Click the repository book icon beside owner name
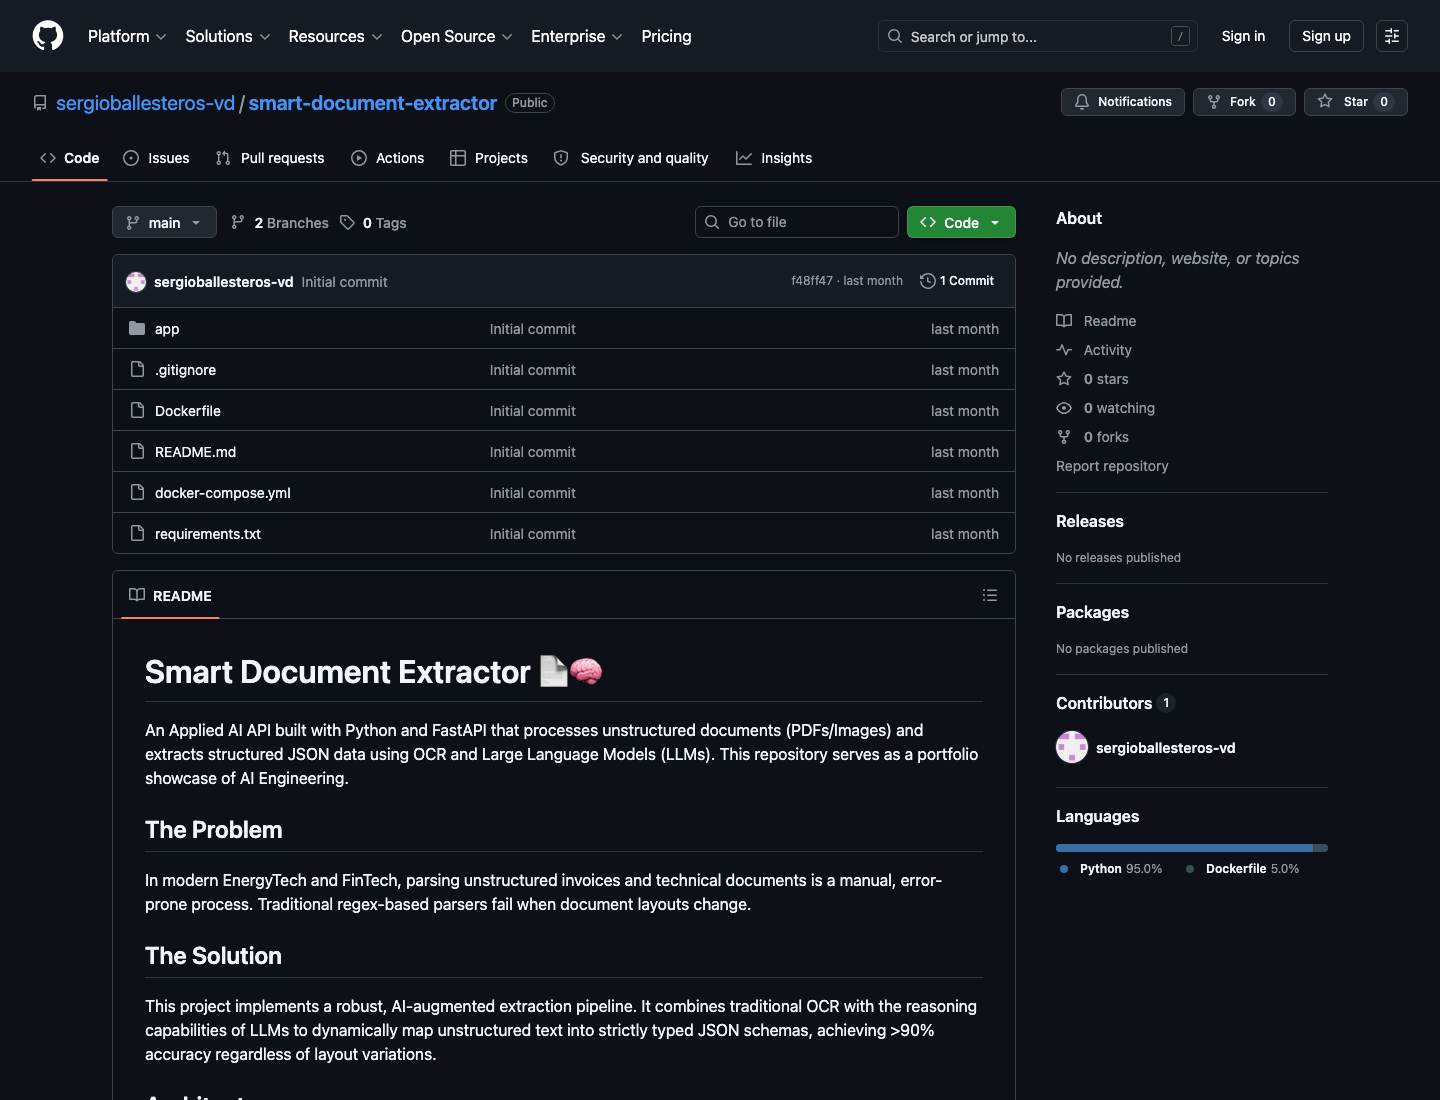Screen dimensions: 1440x1100 click(40, 103)
